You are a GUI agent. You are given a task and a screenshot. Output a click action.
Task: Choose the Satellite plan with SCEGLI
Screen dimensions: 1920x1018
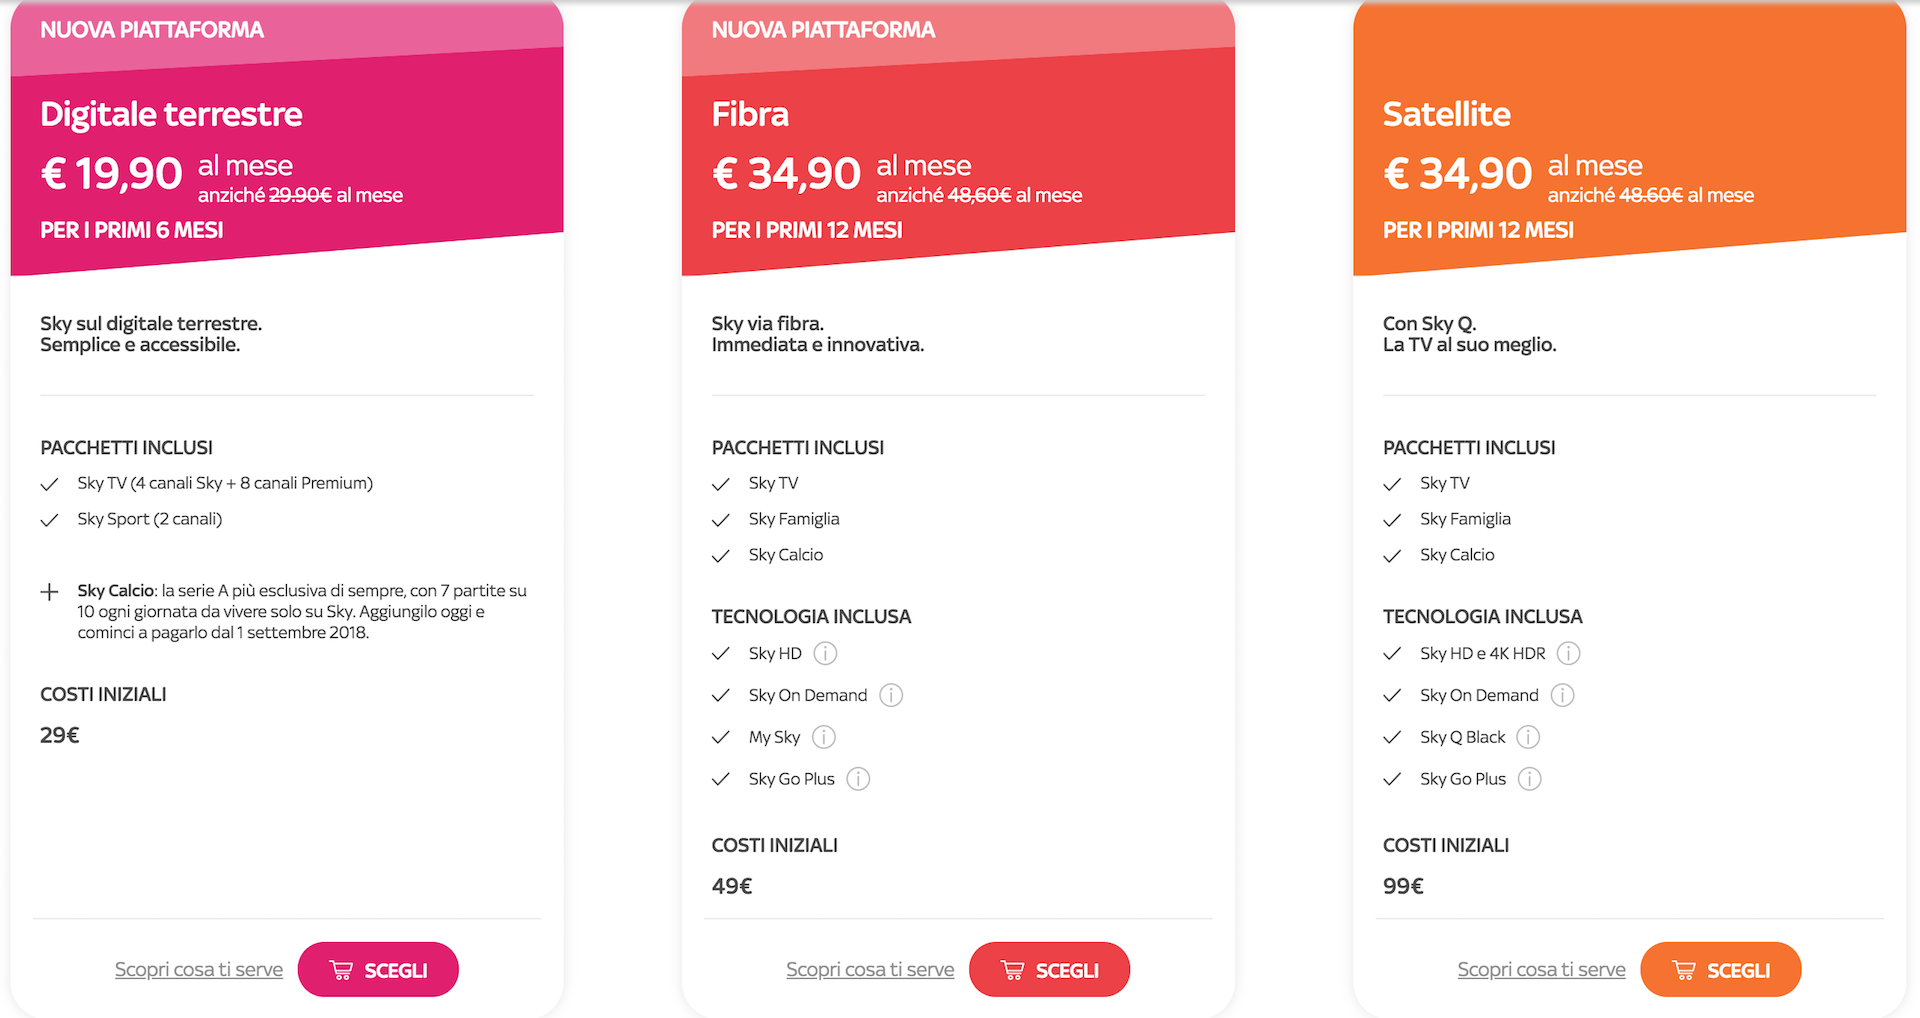tap(1720, 970)
